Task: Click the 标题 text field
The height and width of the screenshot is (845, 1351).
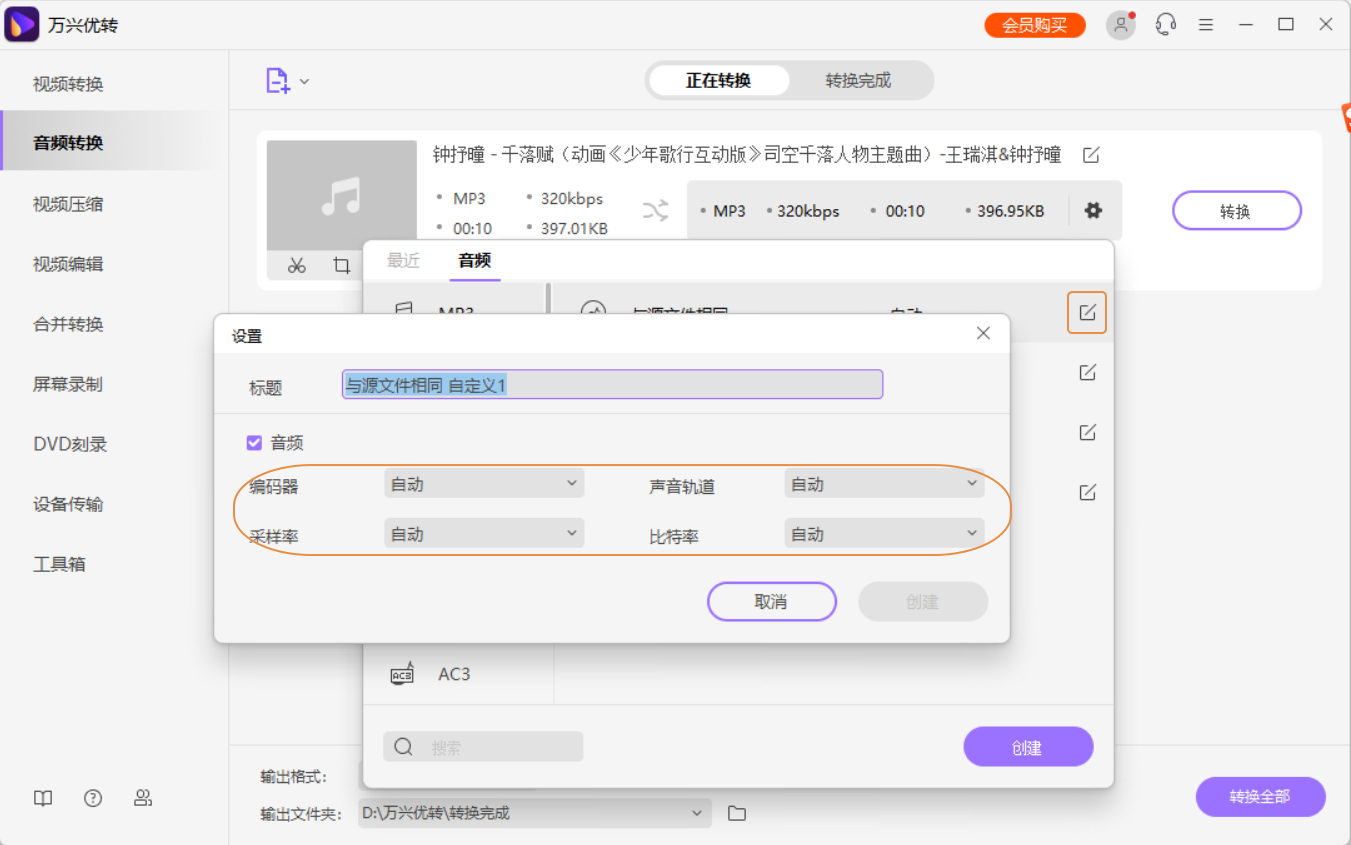Action: click(612, 385)
